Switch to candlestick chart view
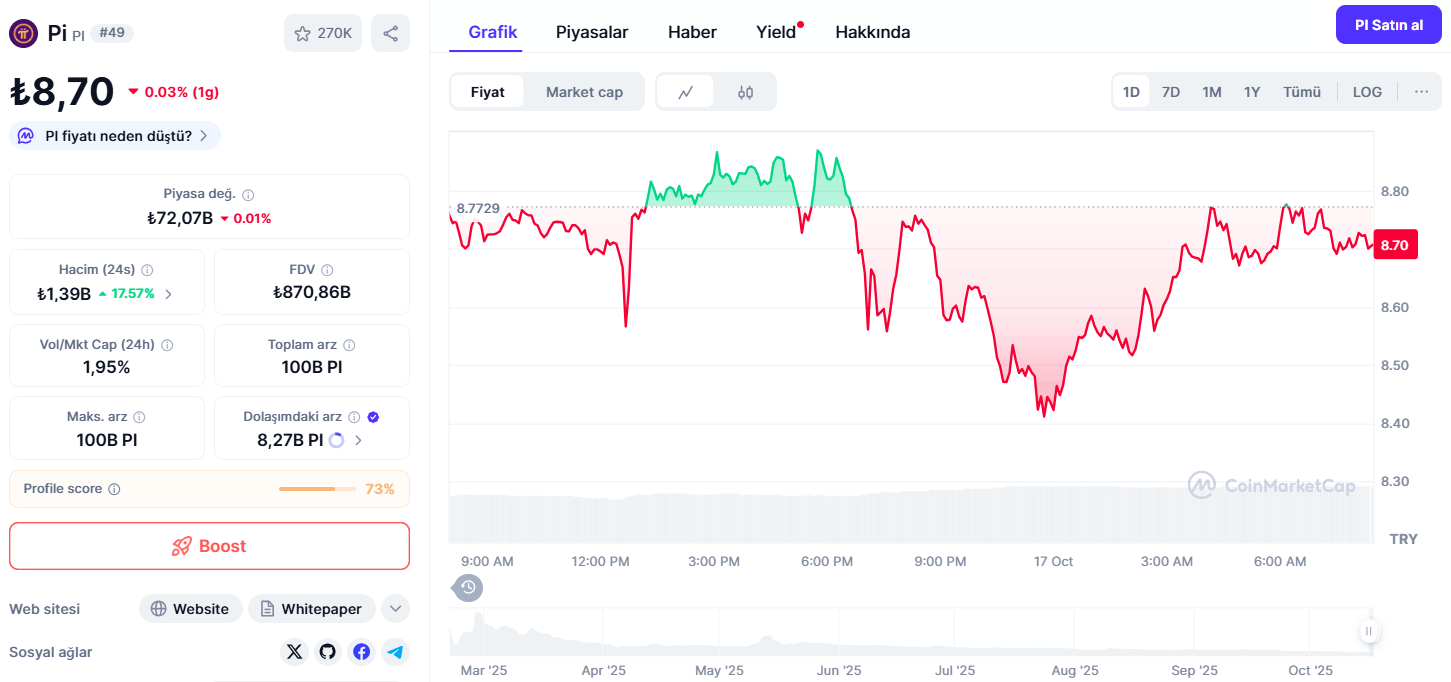The width and height of the screenshot is (1451, 682). (x=745, y=92)
